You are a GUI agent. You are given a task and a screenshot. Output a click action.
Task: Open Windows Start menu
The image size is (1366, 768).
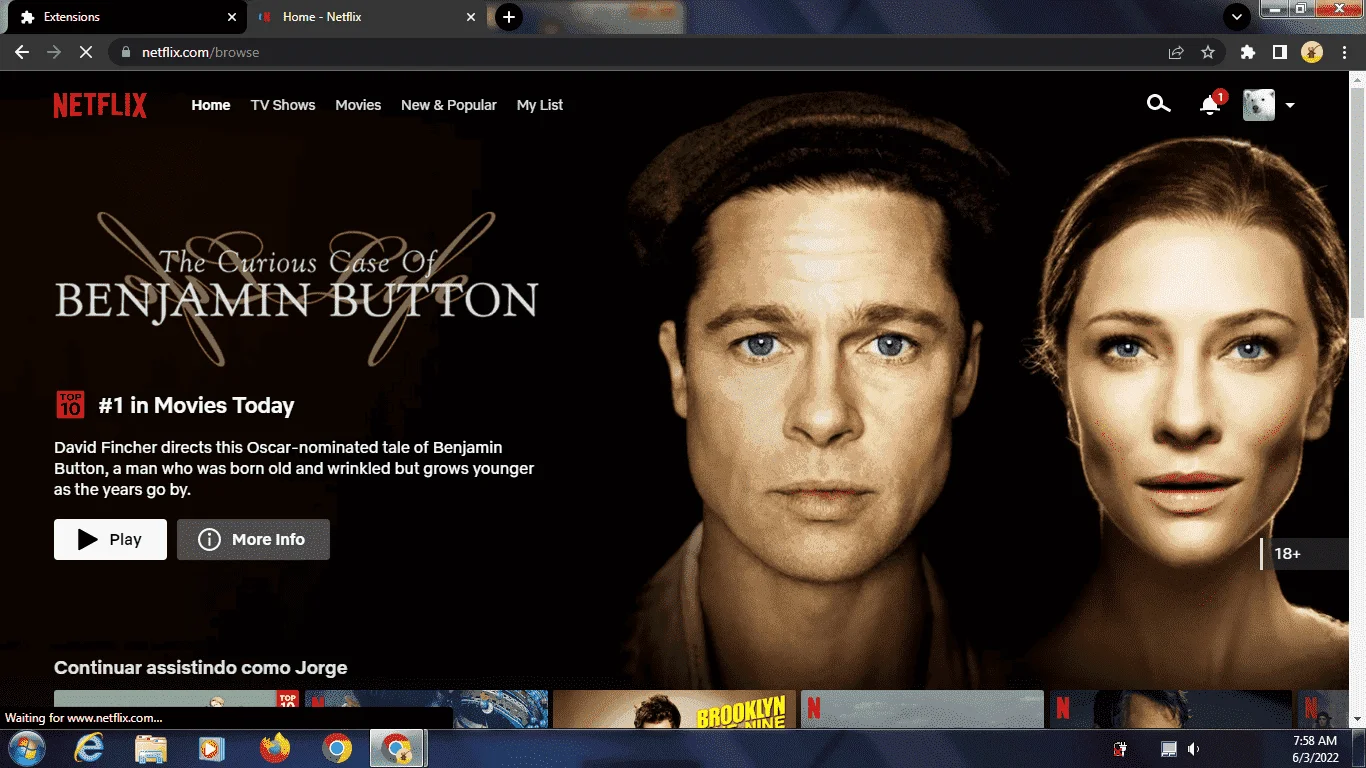click(25, 748)
